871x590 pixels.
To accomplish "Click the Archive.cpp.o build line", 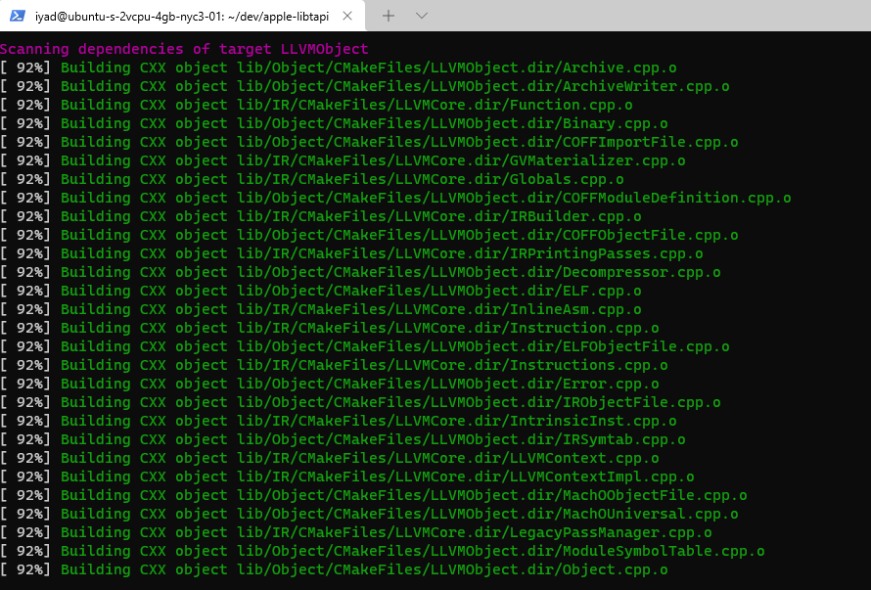I will pyautogui.click(x=338, y=68).
